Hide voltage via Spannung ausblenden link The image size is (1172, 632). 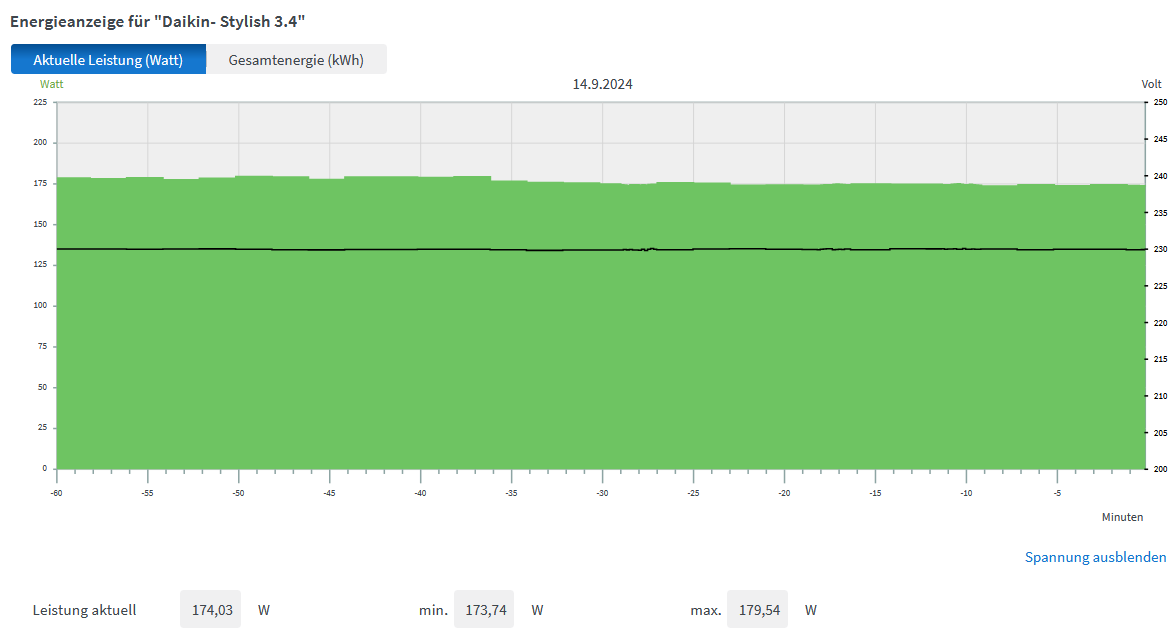pyautogui.click(x=1095, y=557)
